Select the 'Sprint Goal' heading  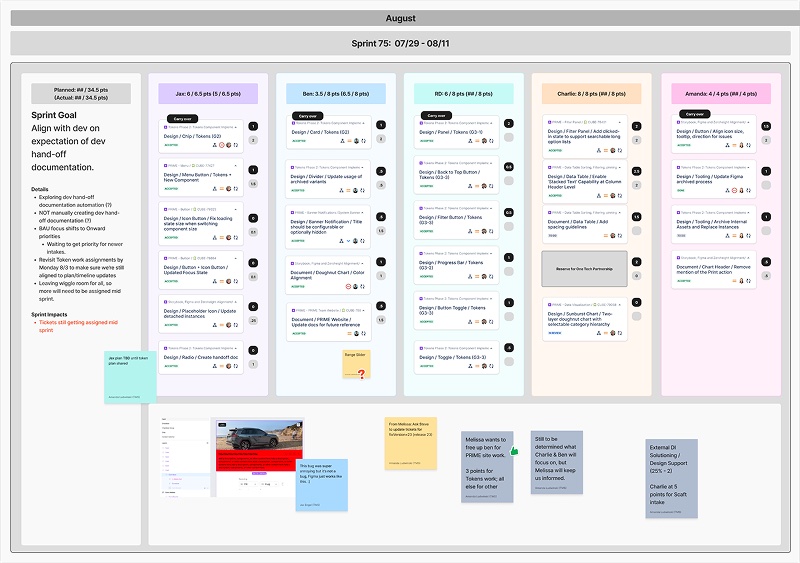[54, 115]
